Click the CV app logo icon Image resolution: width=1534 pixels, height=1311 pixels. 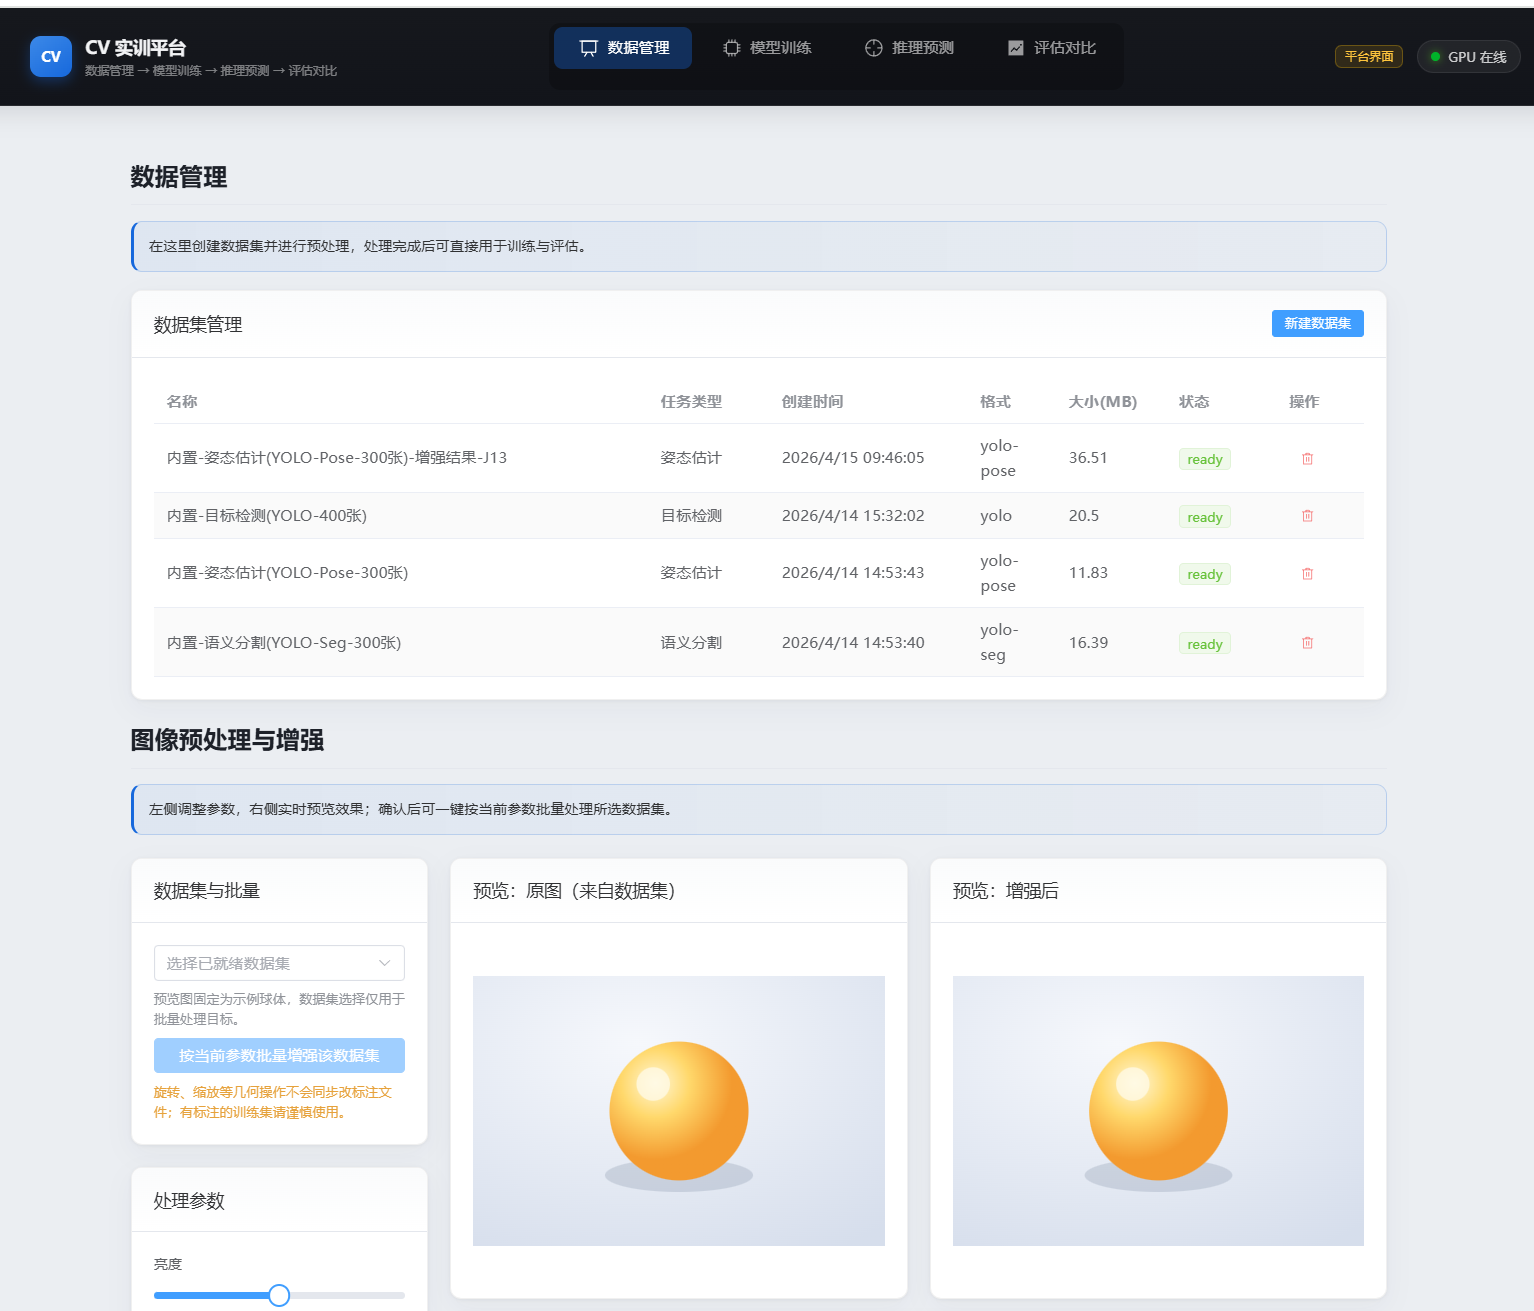(50, 56)
